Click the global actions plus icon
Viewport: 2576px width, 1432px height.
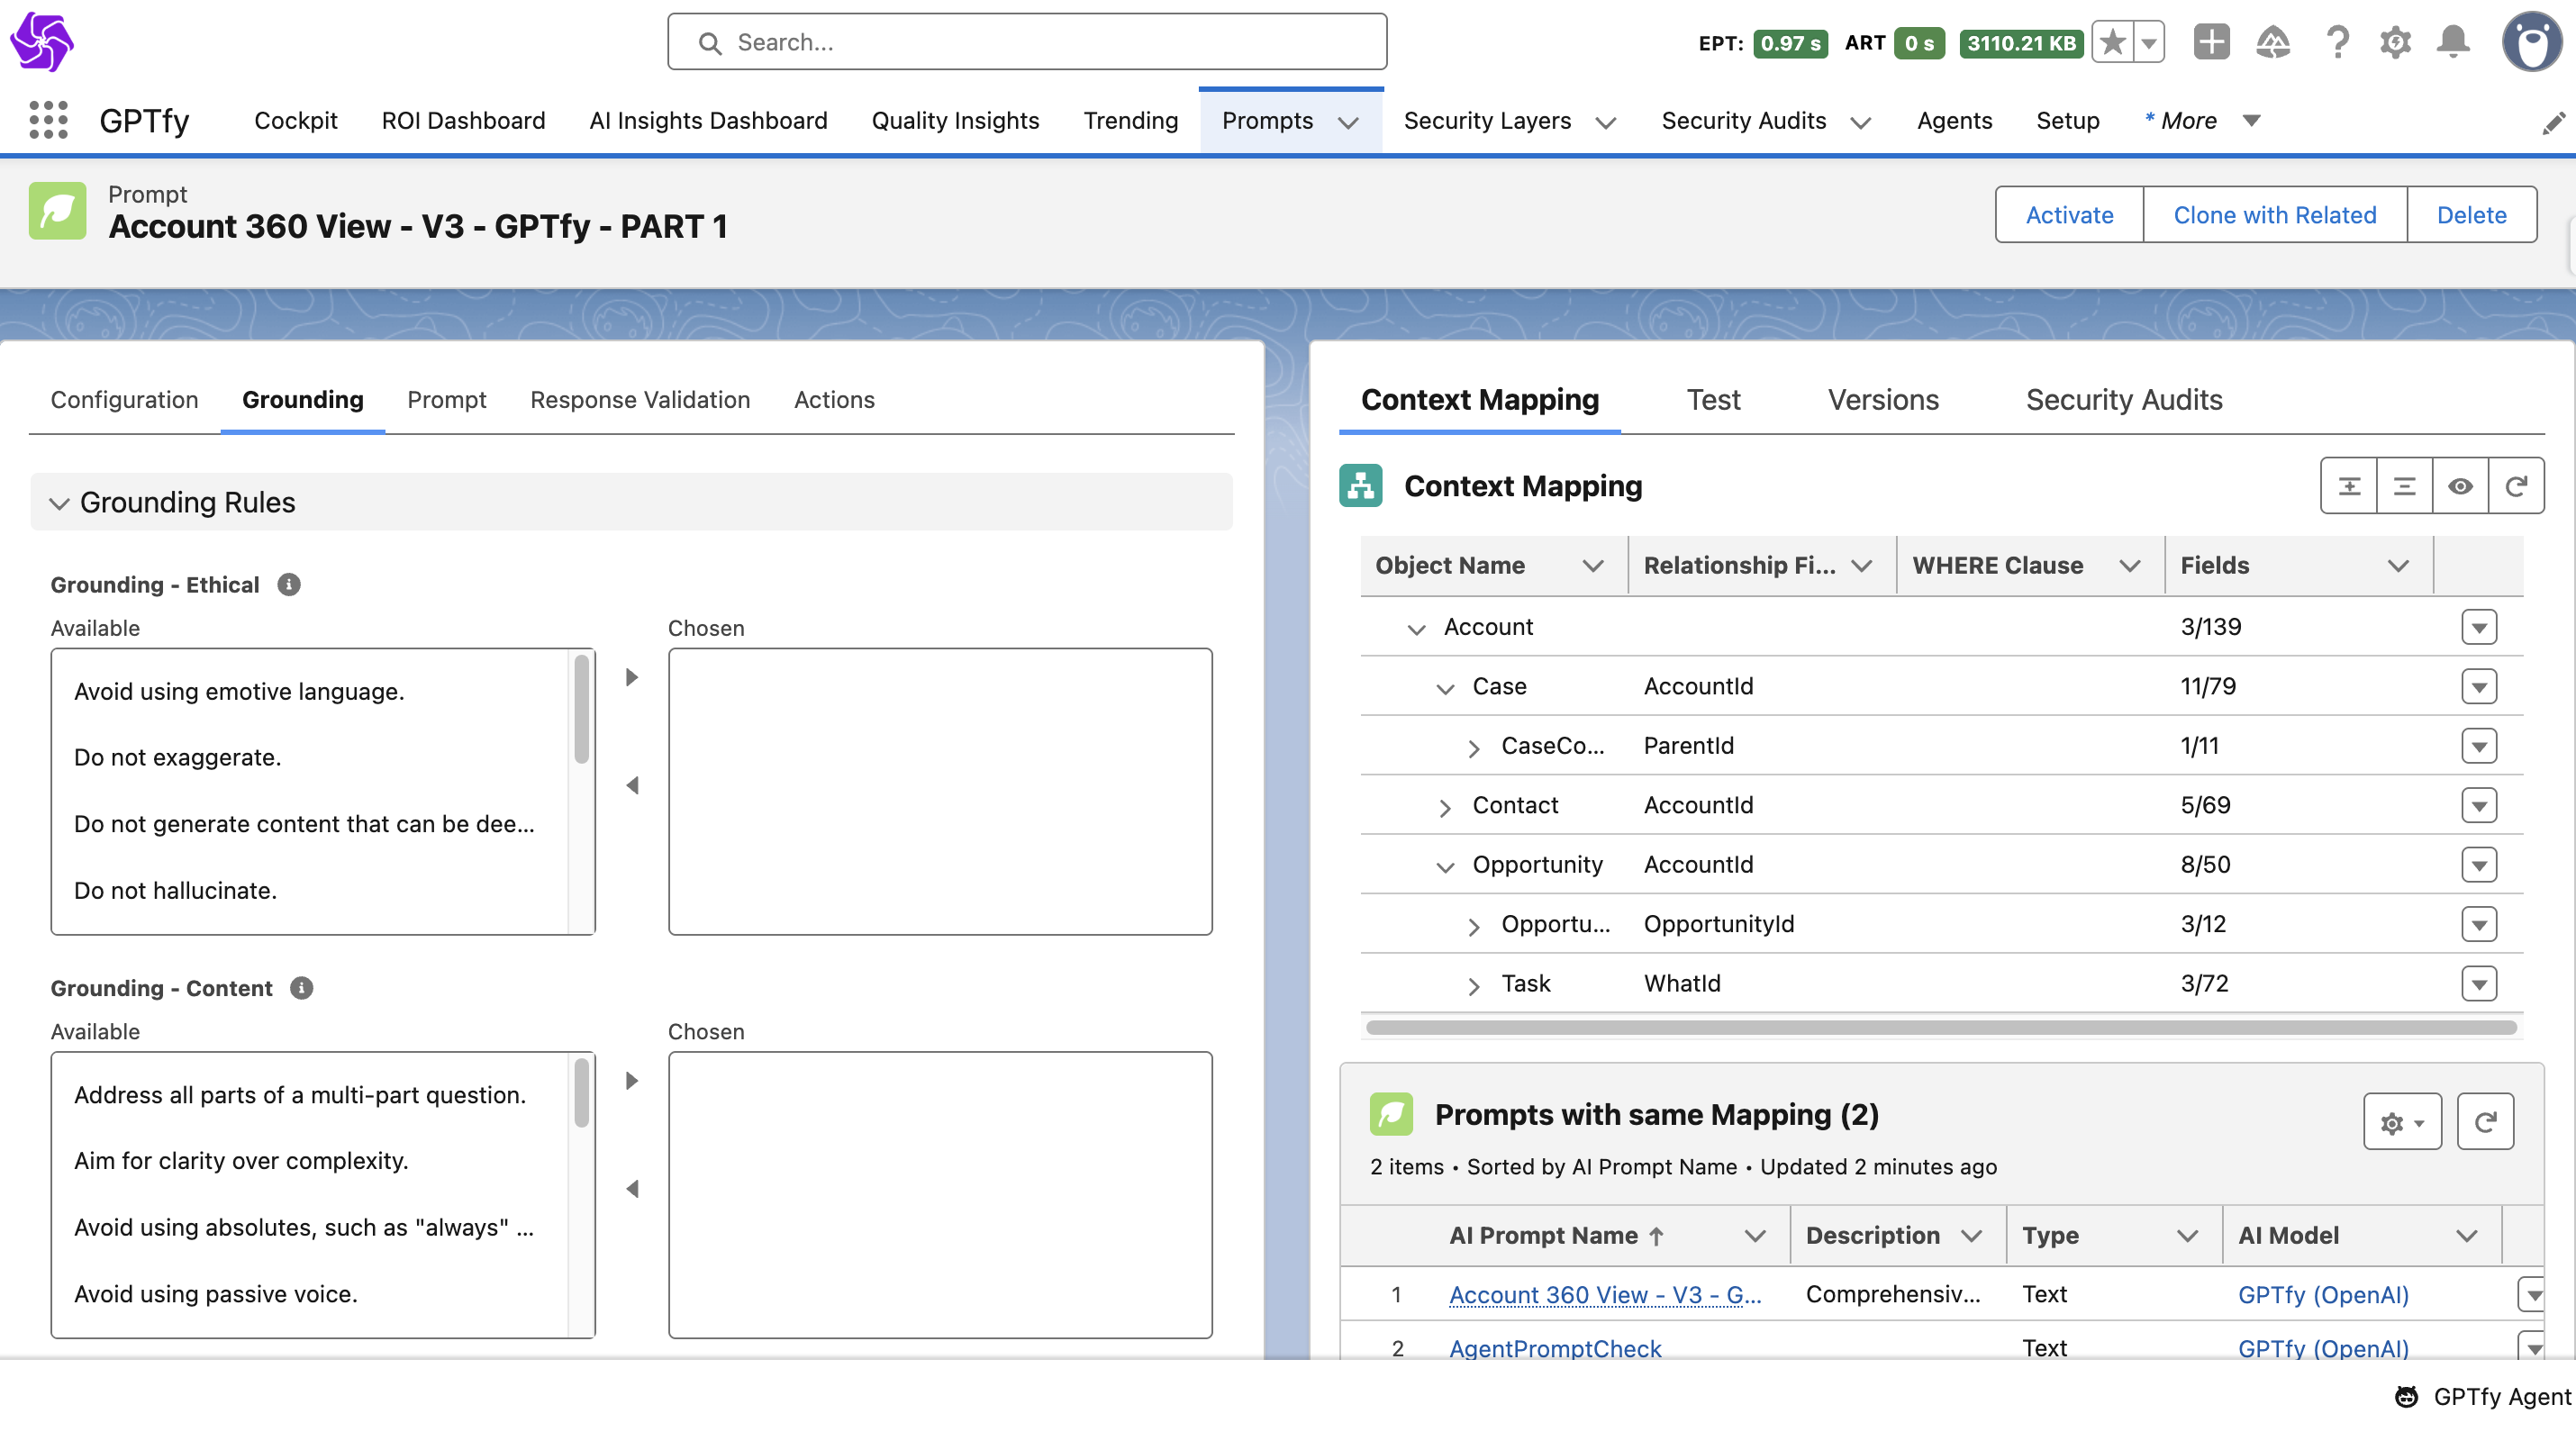pyautogui.click(x=2211, y=42)
